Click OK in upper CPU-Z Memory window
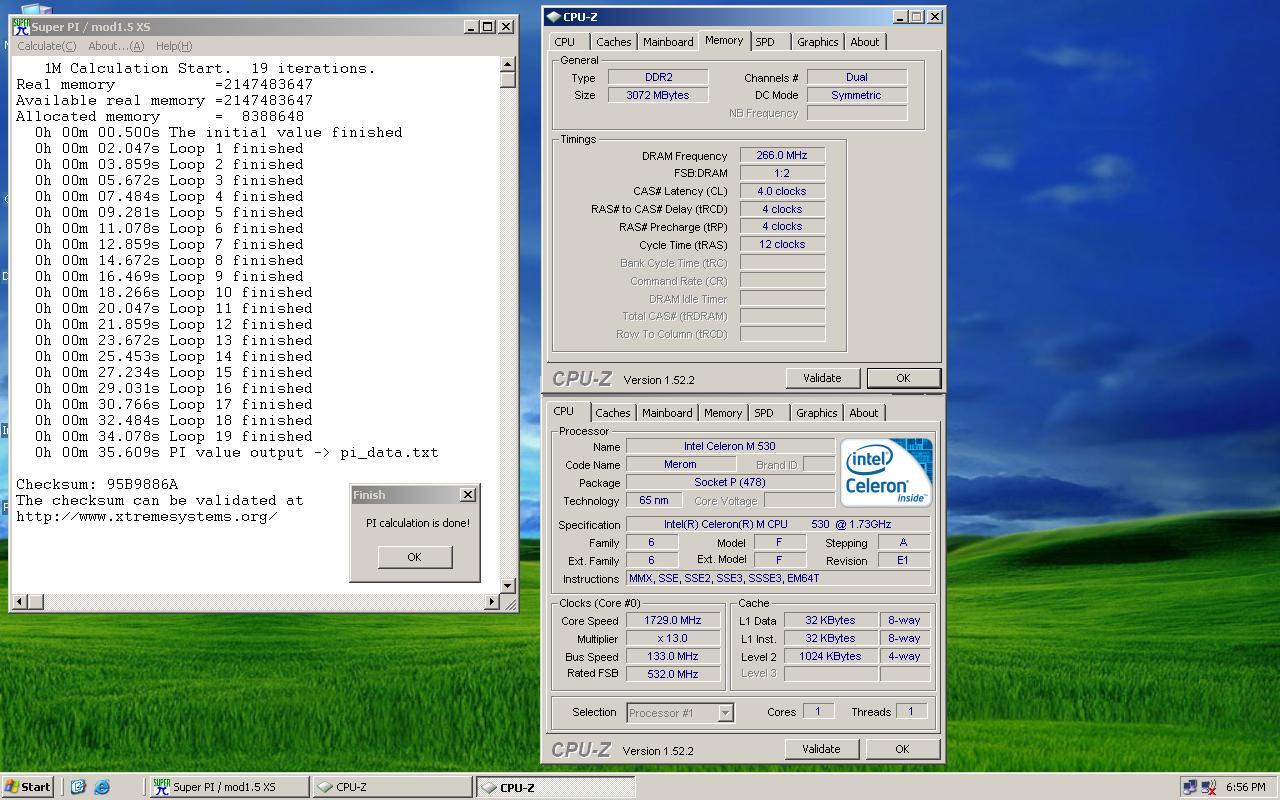1280x800 pixels. click(x=903, y=378)
